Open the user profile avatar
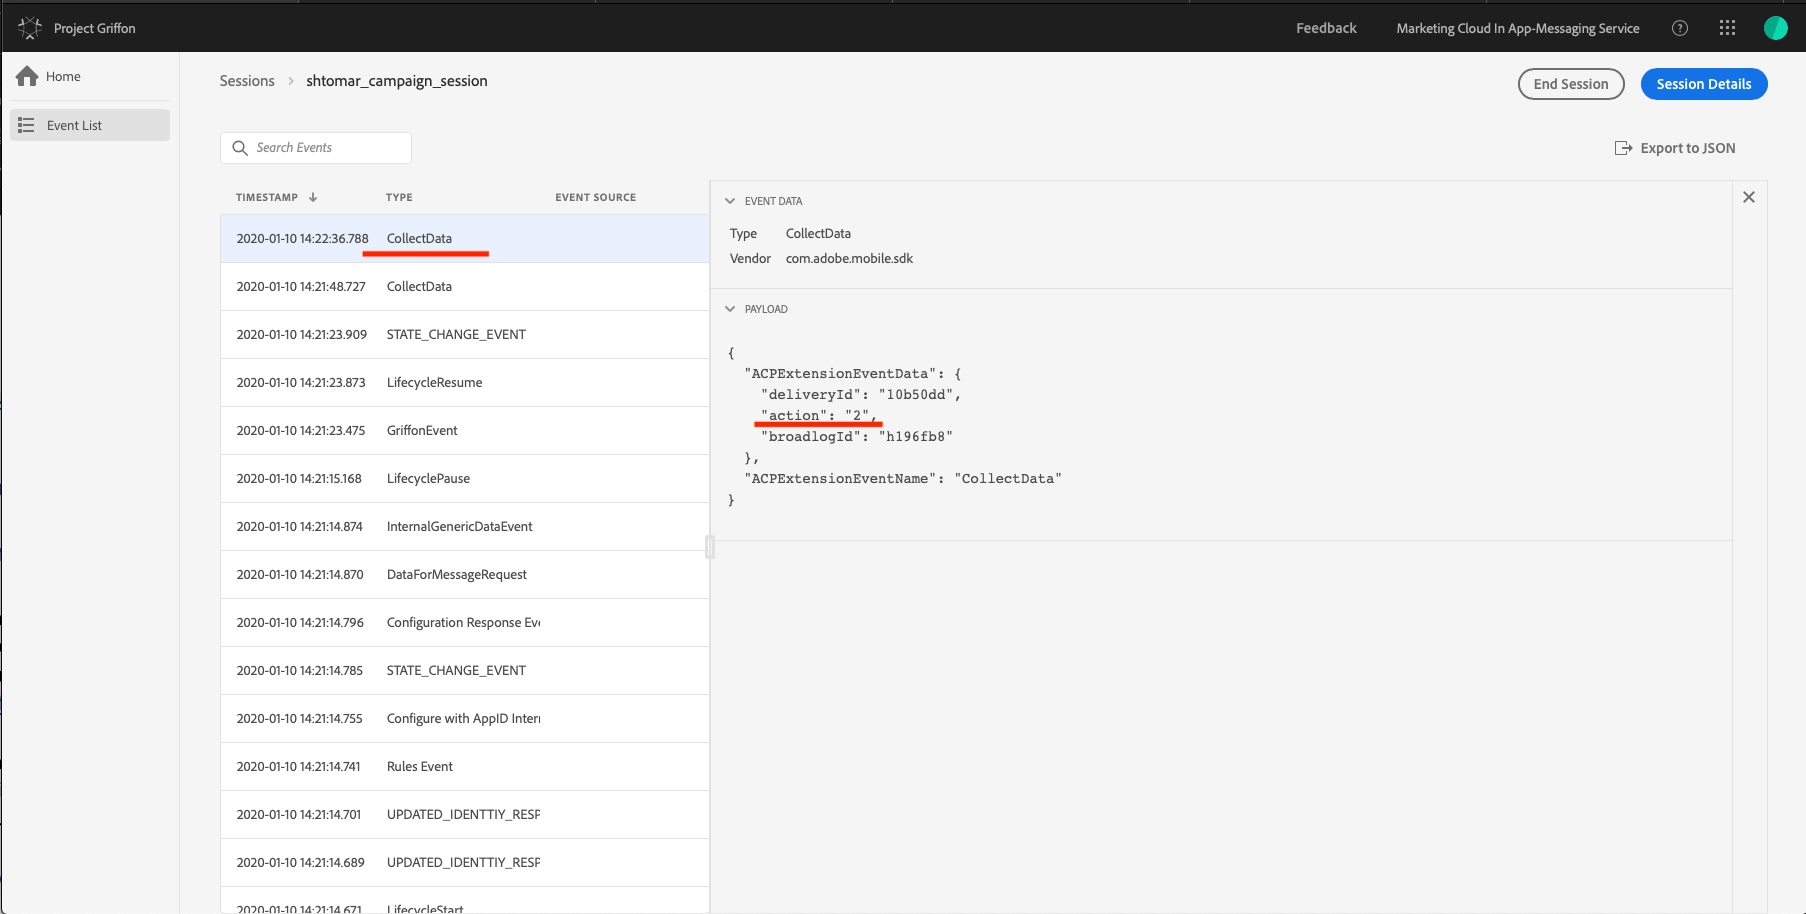 pyautogui.click(x=1776, y=28)
